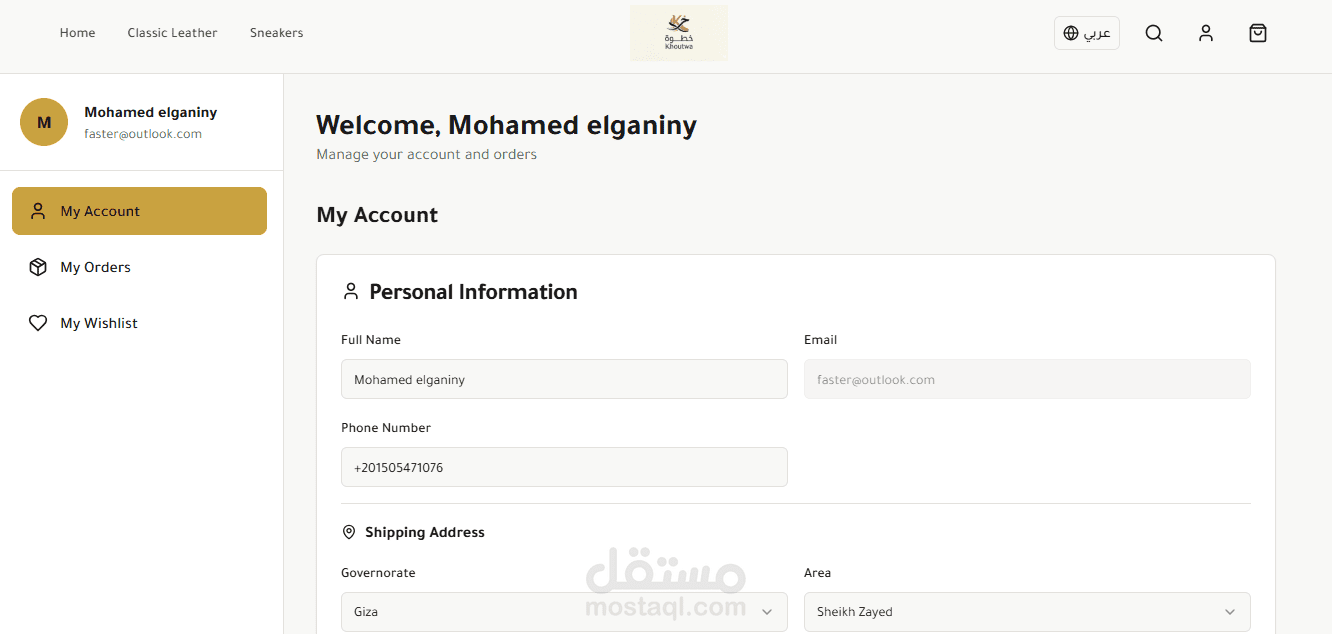This screenshot has height=634, width=1332.
Task: Click the Khoutwa logo image
Action: point(679,33)
